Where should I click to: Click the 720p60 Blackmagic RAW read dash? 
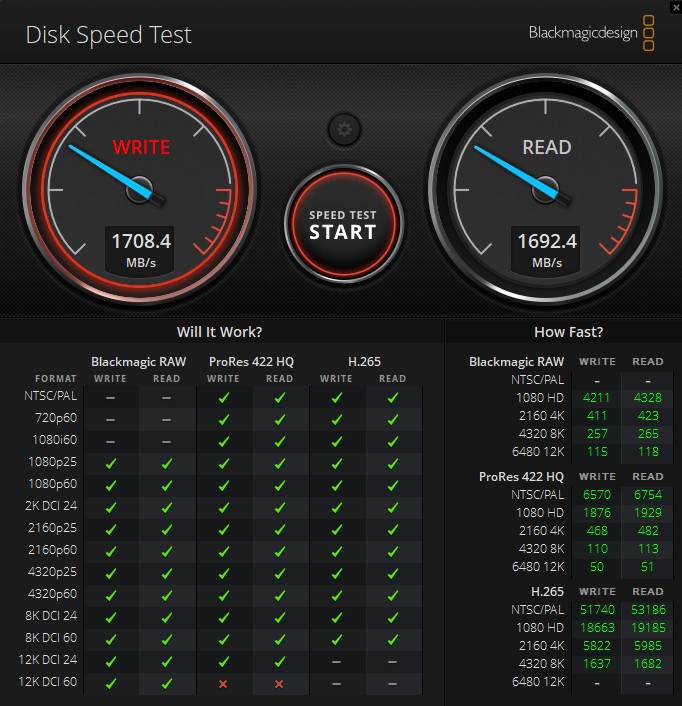click(166, 420)
